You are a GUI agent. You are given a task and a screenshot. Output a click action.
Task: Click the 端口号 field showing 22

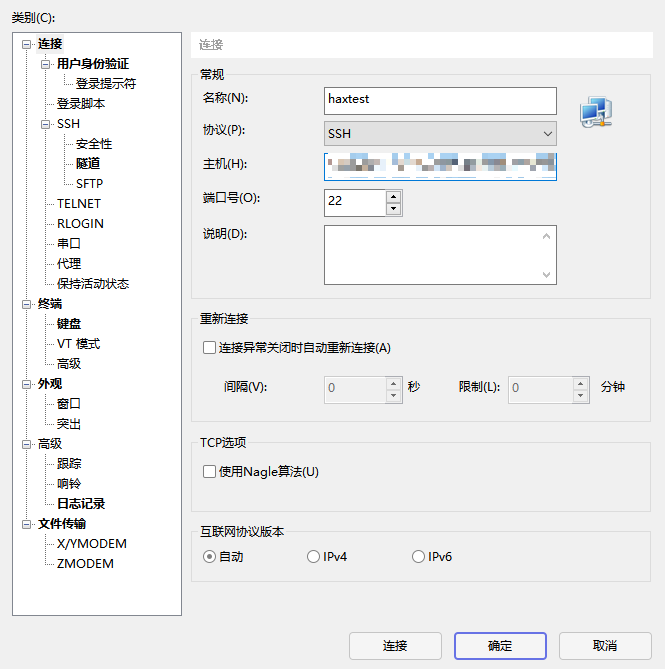click(x=355, y=203)
